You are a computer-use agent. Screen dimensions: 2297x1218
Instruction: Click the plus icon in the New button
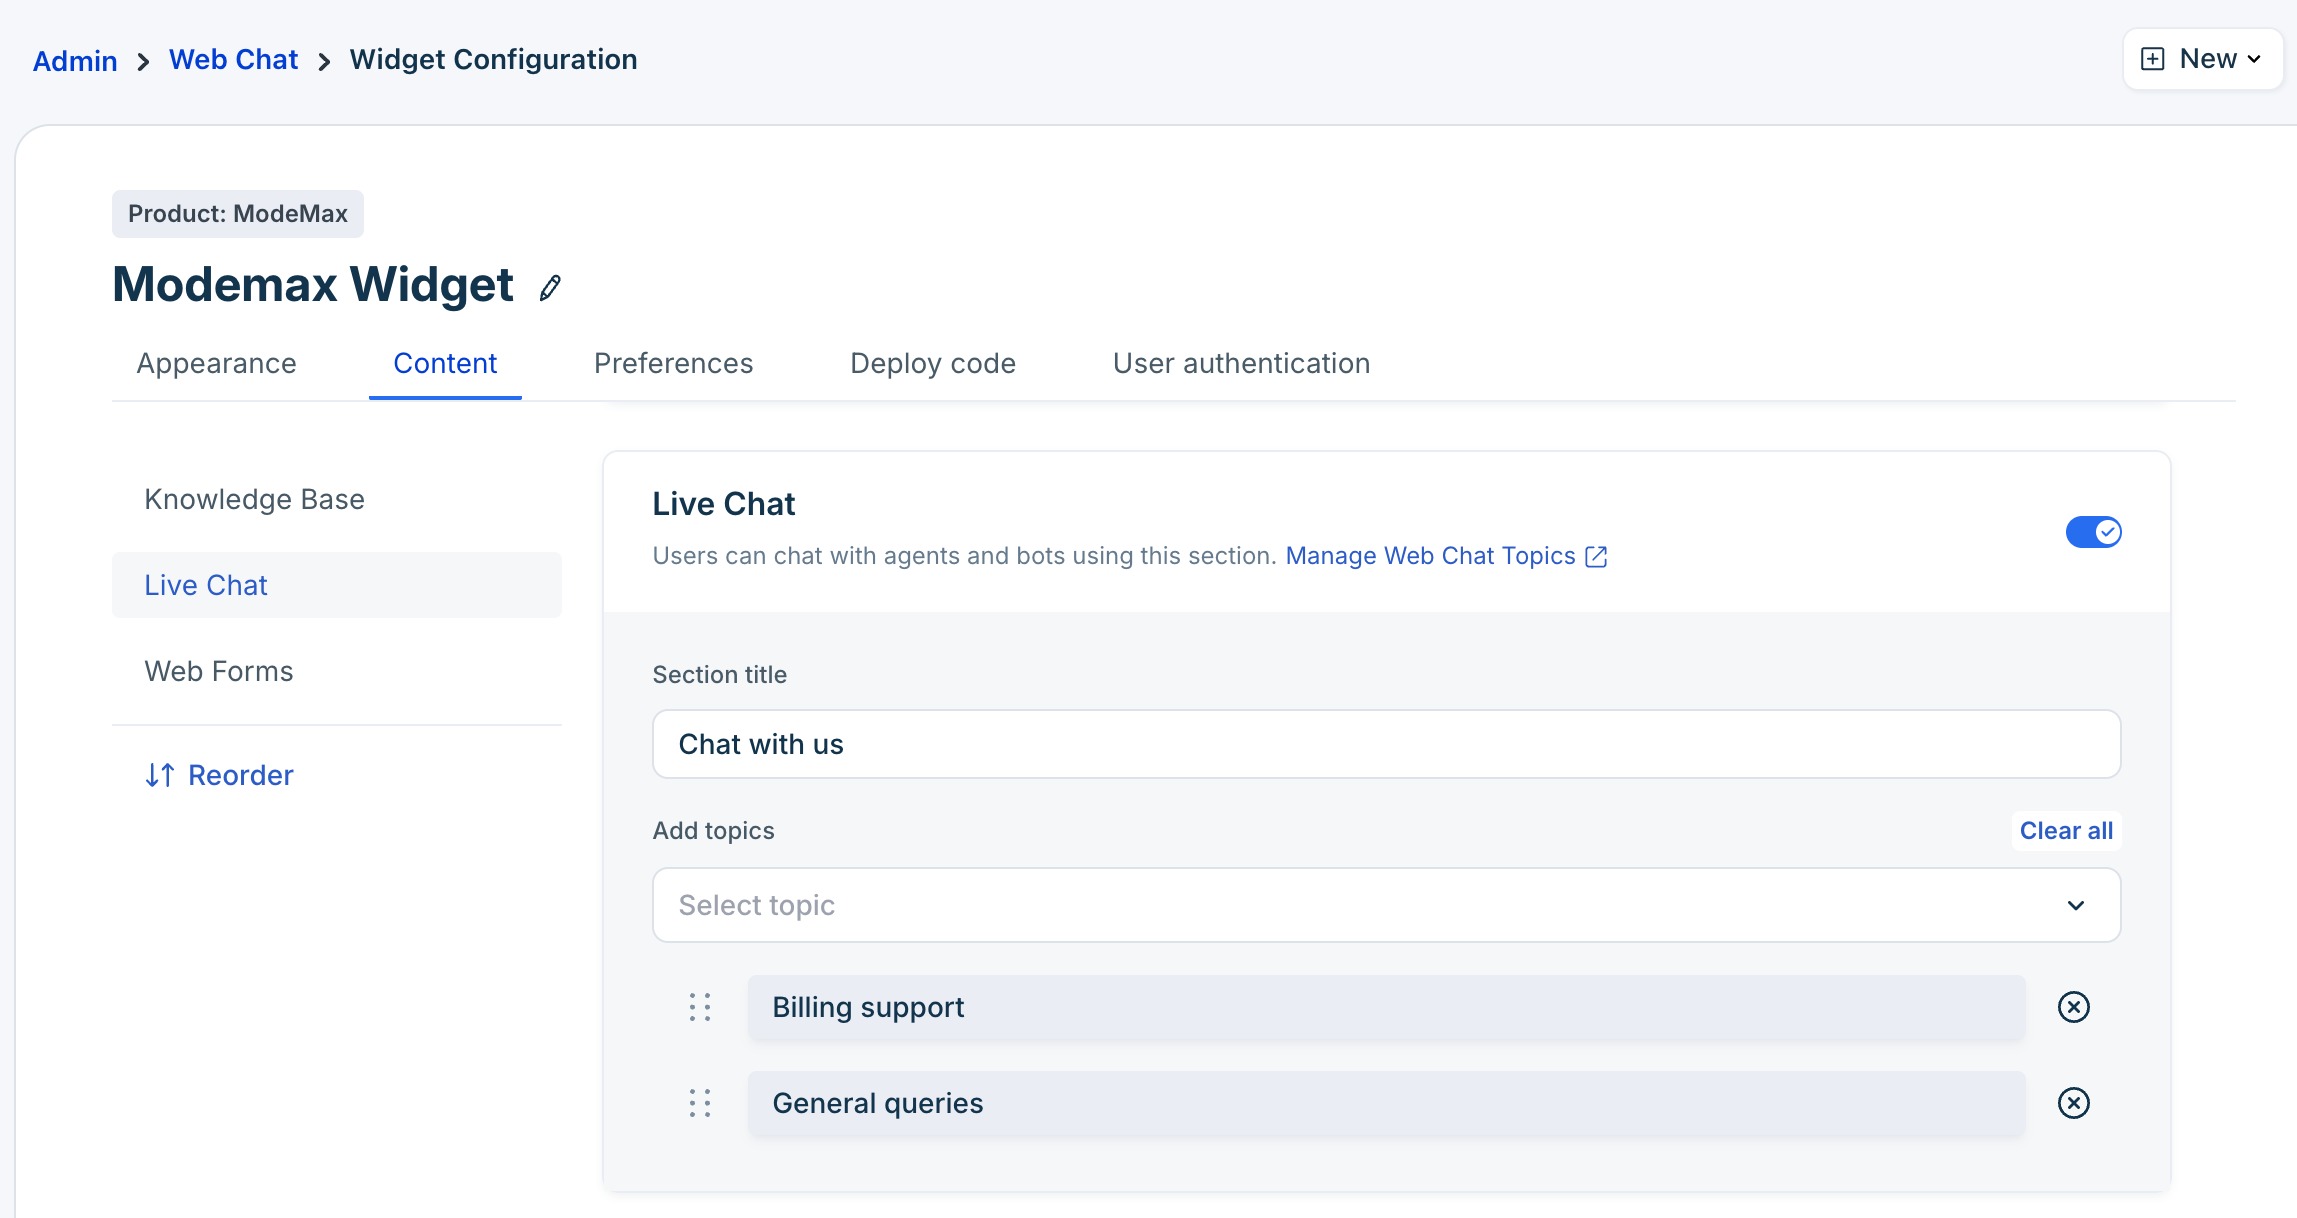pos(2152,59)
